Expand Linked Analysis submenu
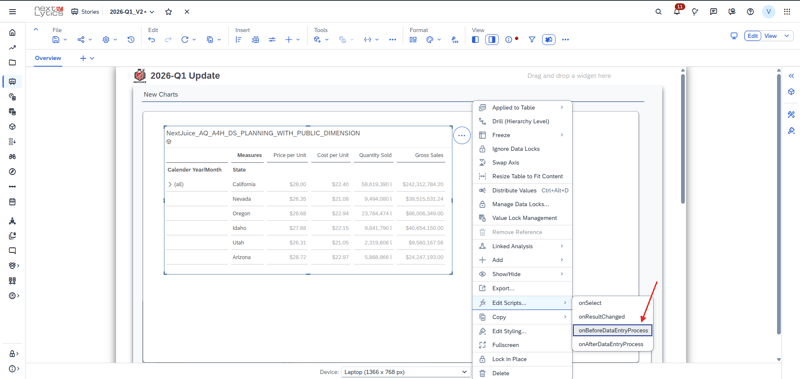Viewport: 800px width, 379px height. tap(522, 246)
